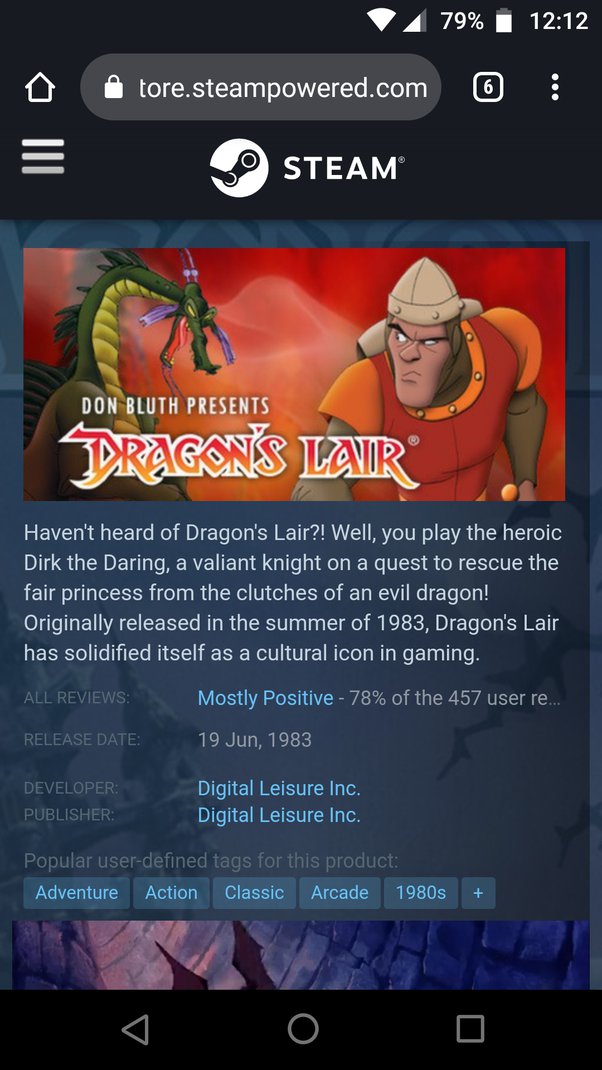The width and height of the screenshot is (602, 1070).
Task: Open Digital Leisure Inc. developer link
Action: [x=278, y=788]
